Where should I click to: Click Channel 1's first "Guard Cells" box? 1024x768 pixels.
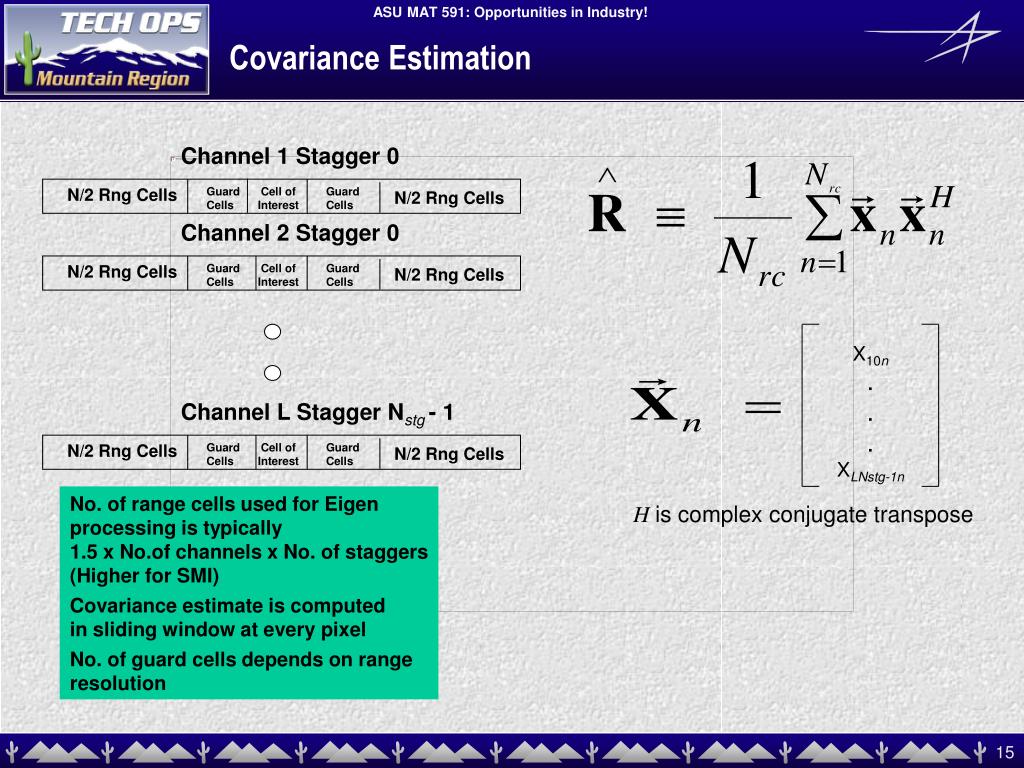pyautogui.click(x=218, y=197)
